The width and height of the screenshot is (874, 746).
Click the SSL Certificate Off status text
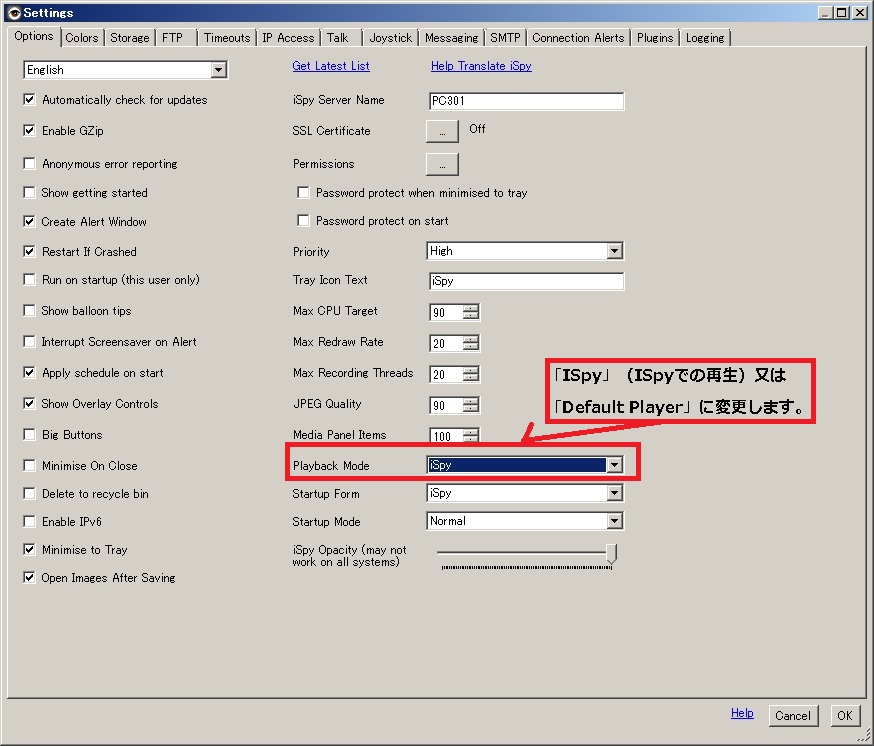pos(477,129)
